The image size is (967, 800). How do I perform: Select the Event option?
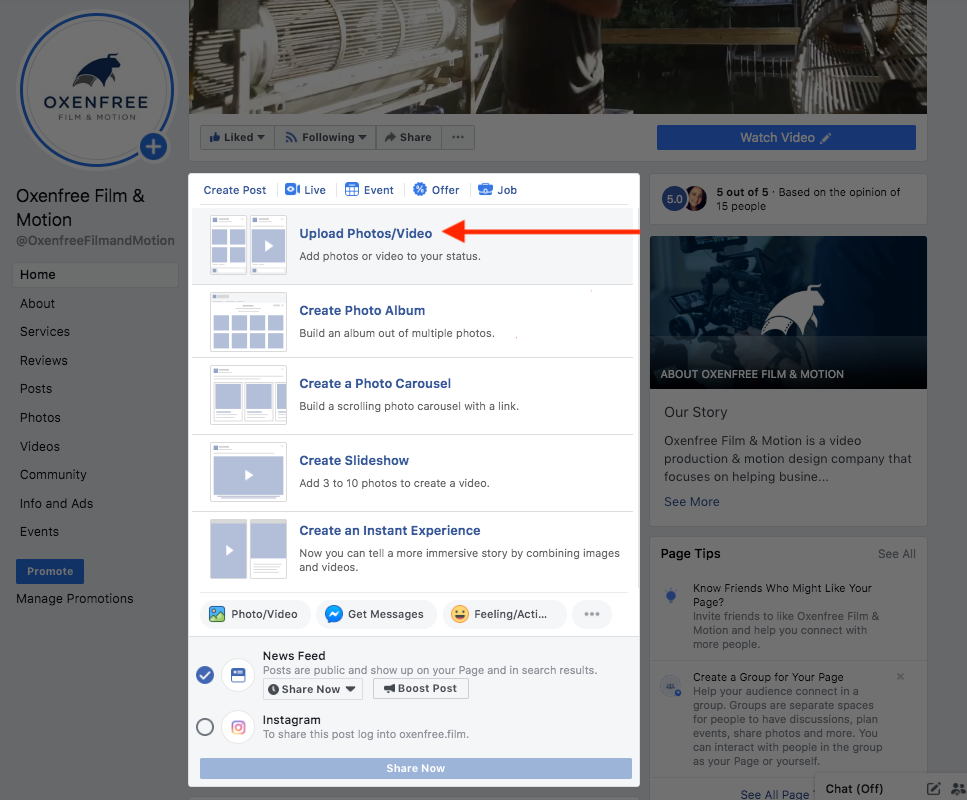[369, 190]
